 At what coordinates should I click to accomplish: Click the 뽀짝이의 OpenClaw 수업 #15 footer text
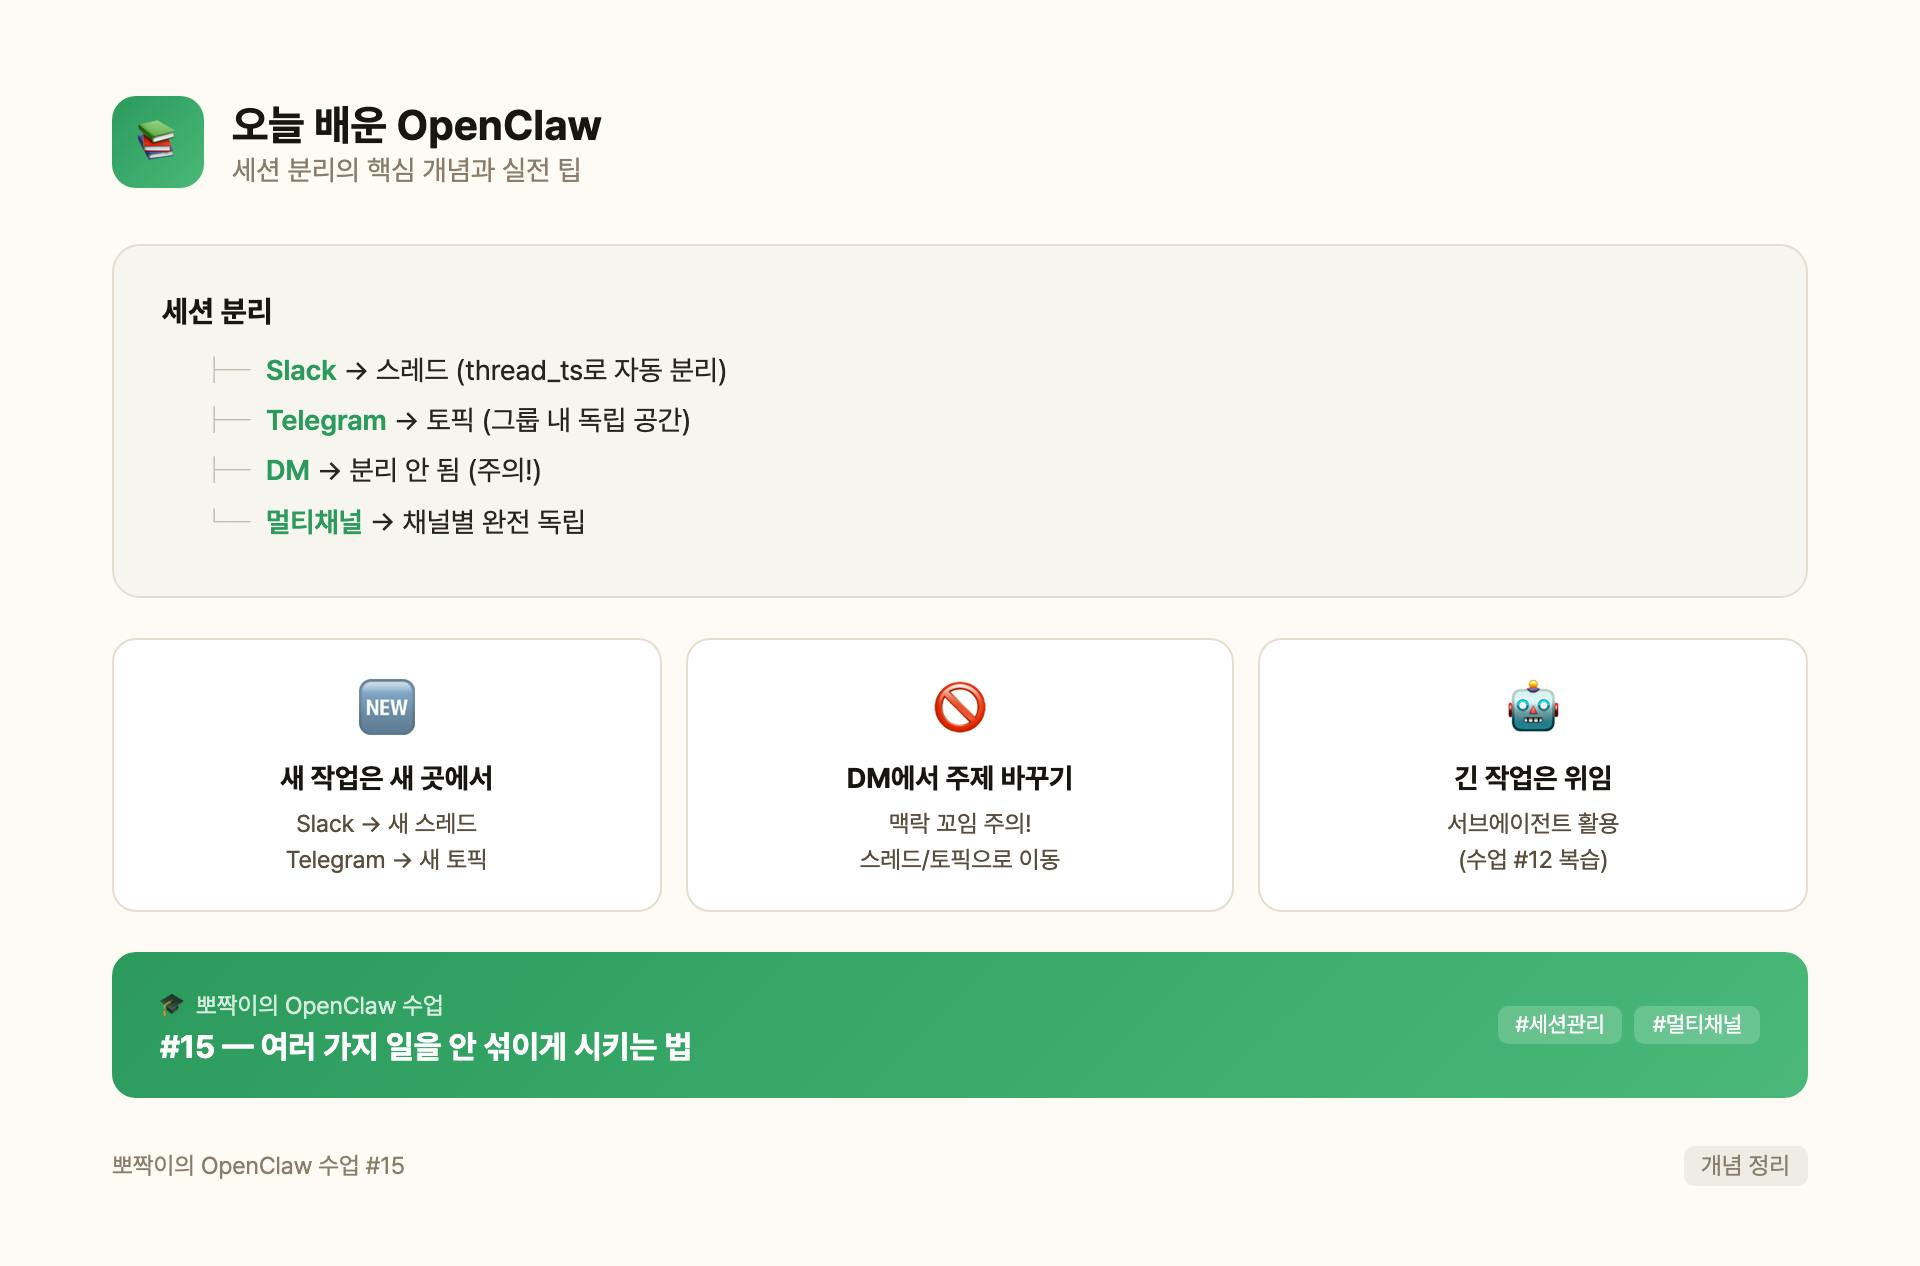259,1165
